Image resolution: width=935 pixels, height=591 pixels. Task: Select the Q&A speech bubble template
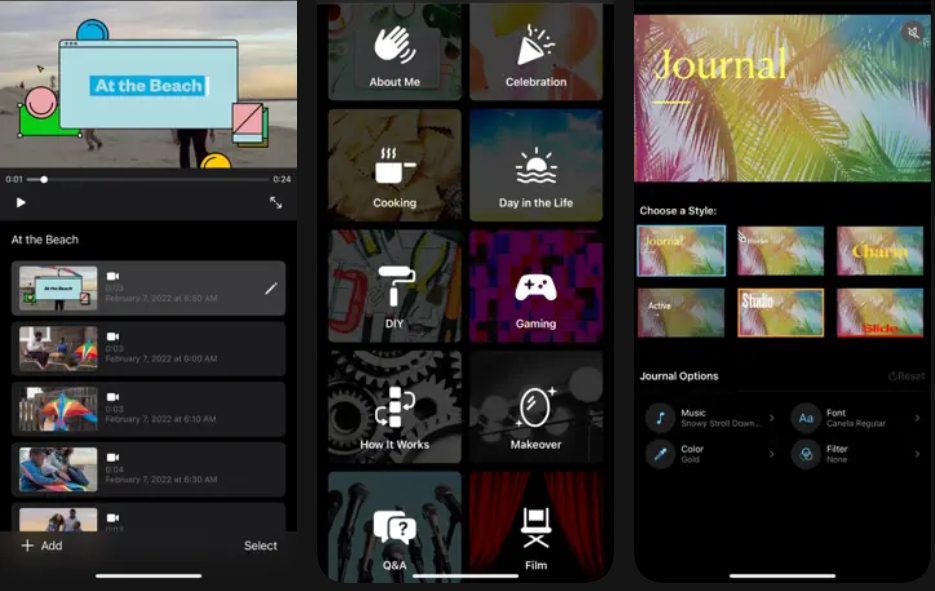click(394, 527)
